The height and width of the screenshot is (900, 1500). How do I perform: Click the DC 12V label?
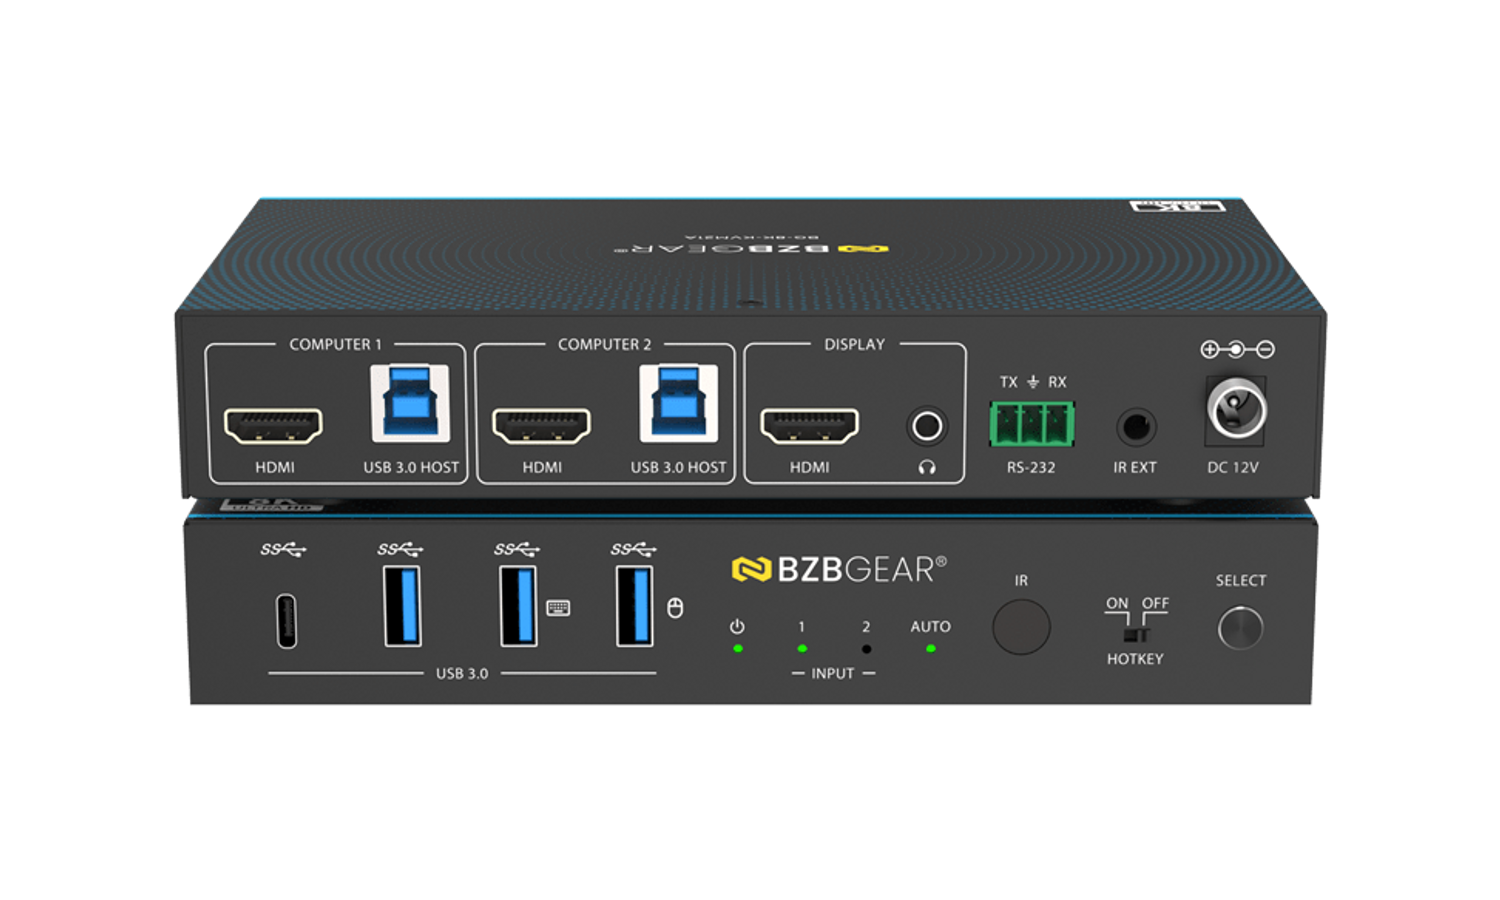pos(1233,467)
